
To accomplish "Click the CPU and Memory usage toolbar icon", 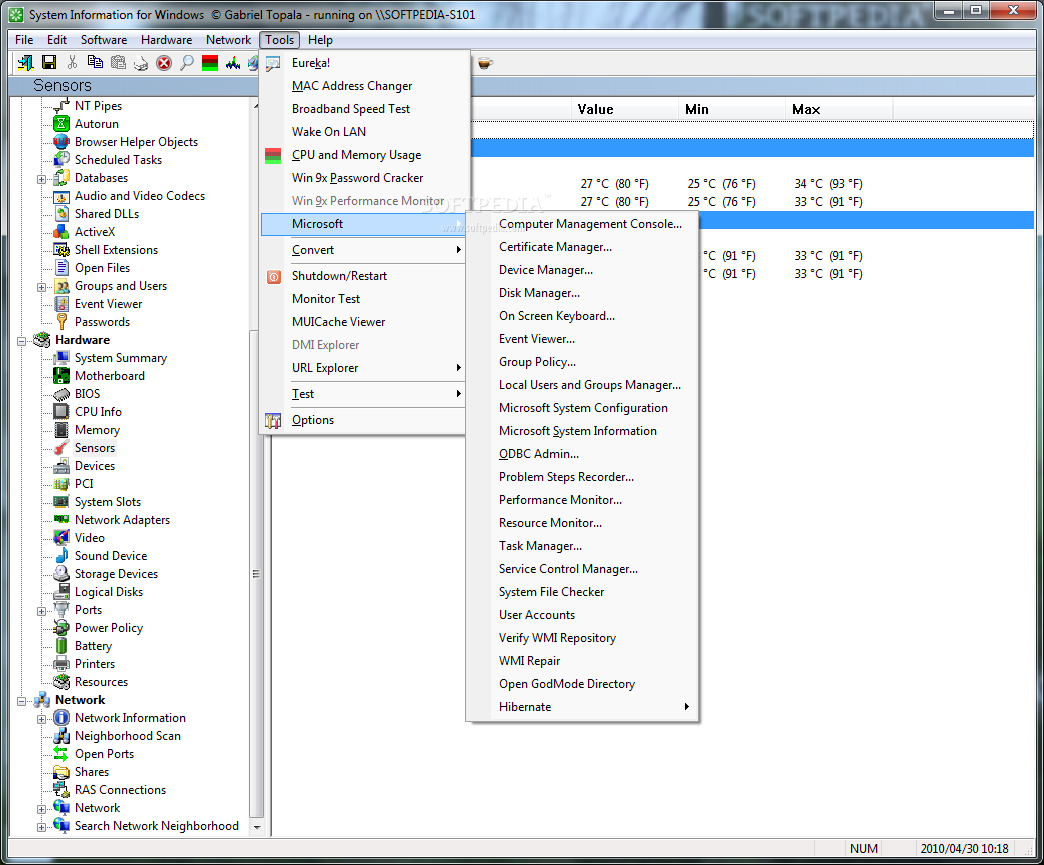I will [x=210, y=63].
